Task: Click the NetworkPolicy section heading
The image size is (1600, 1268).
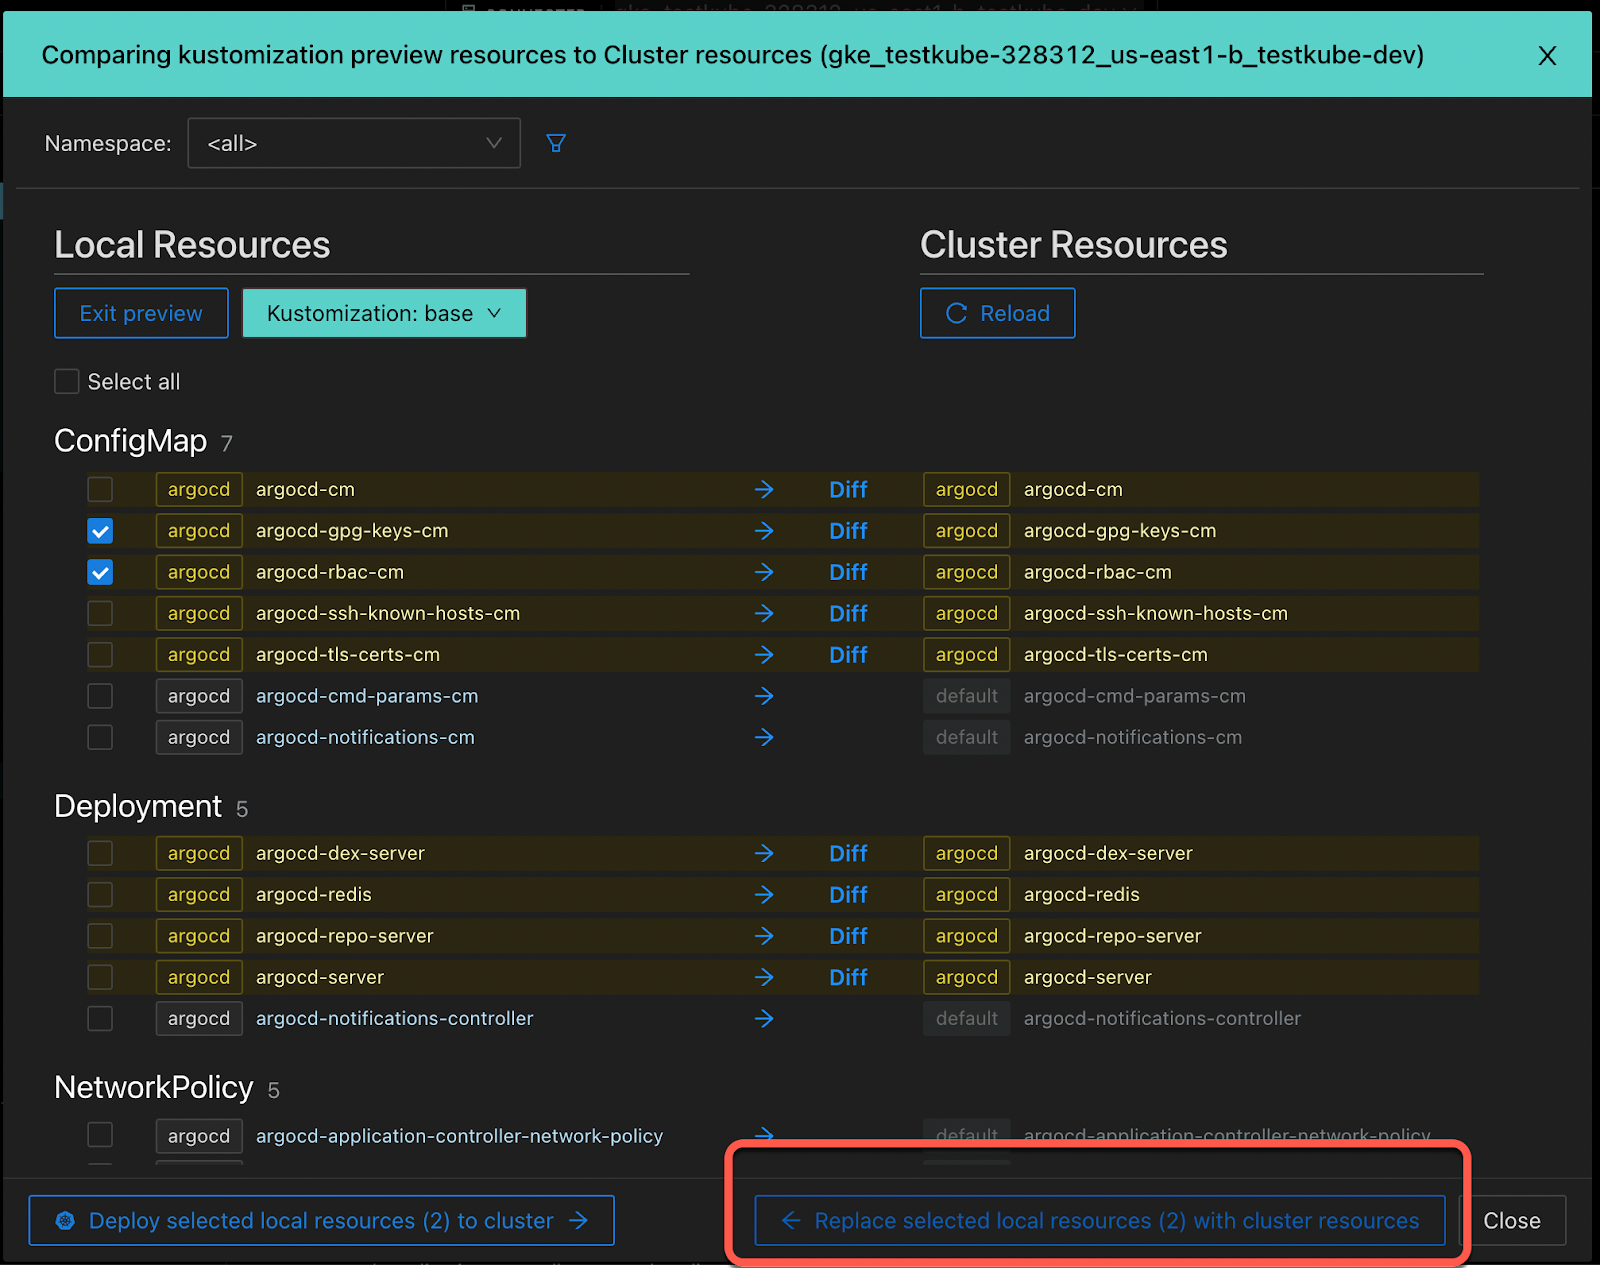Action: 154,1087
